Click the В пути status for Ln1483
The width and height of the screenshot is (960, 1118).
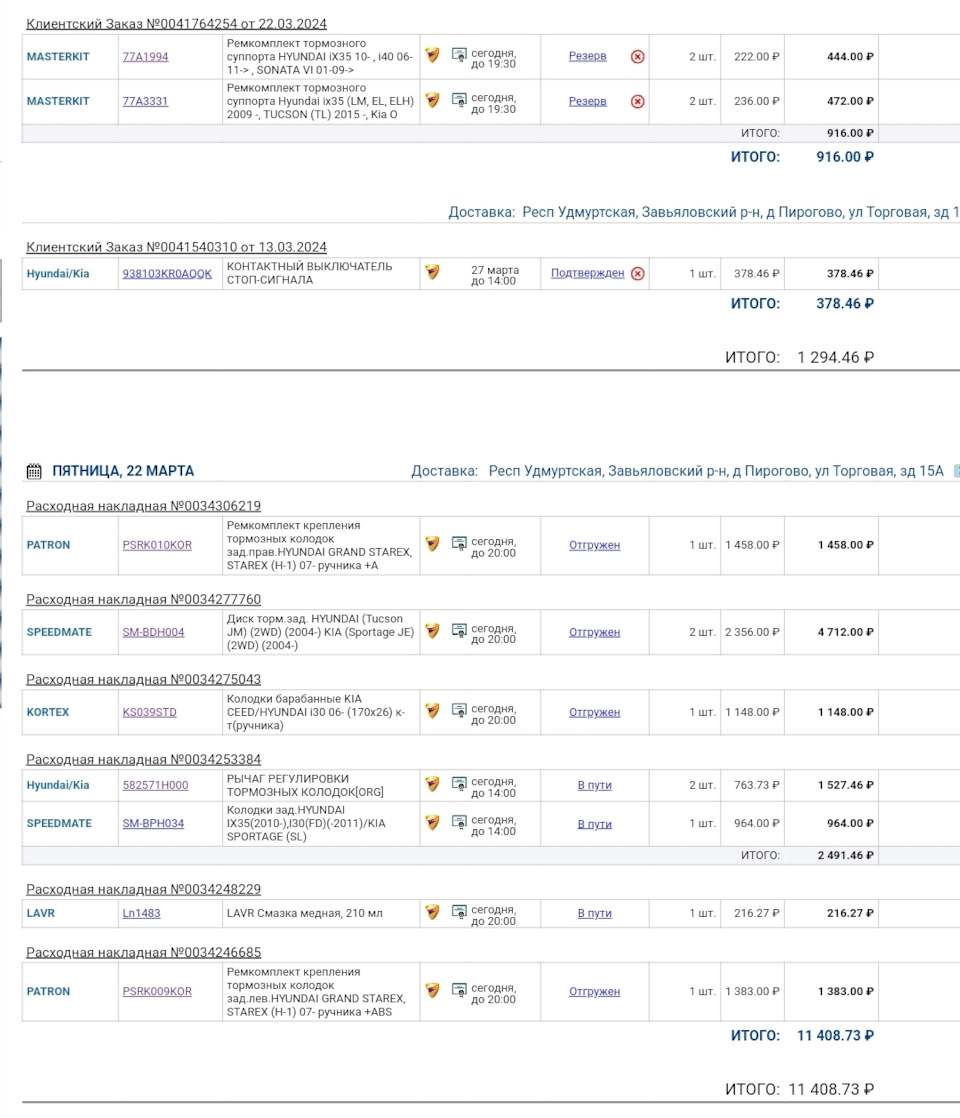595,913
